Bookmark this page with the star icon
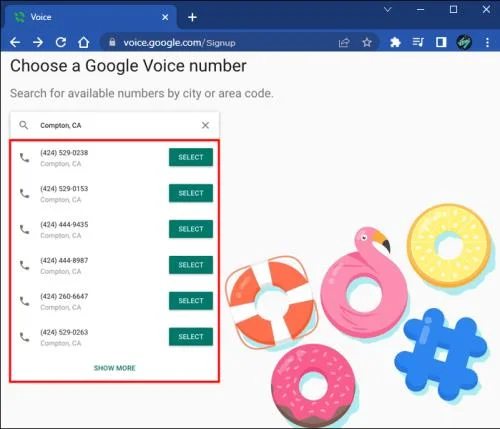 [x=367, y=43]
